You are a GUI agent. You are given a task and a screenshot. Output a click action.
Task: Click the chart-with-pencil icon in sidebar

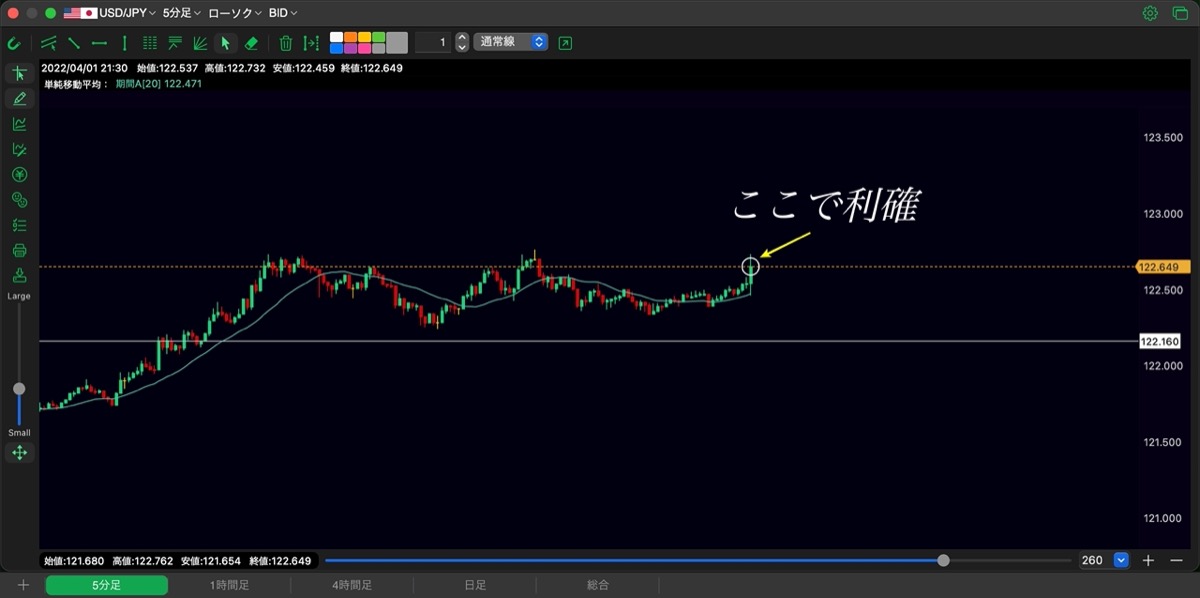point(19,150)
